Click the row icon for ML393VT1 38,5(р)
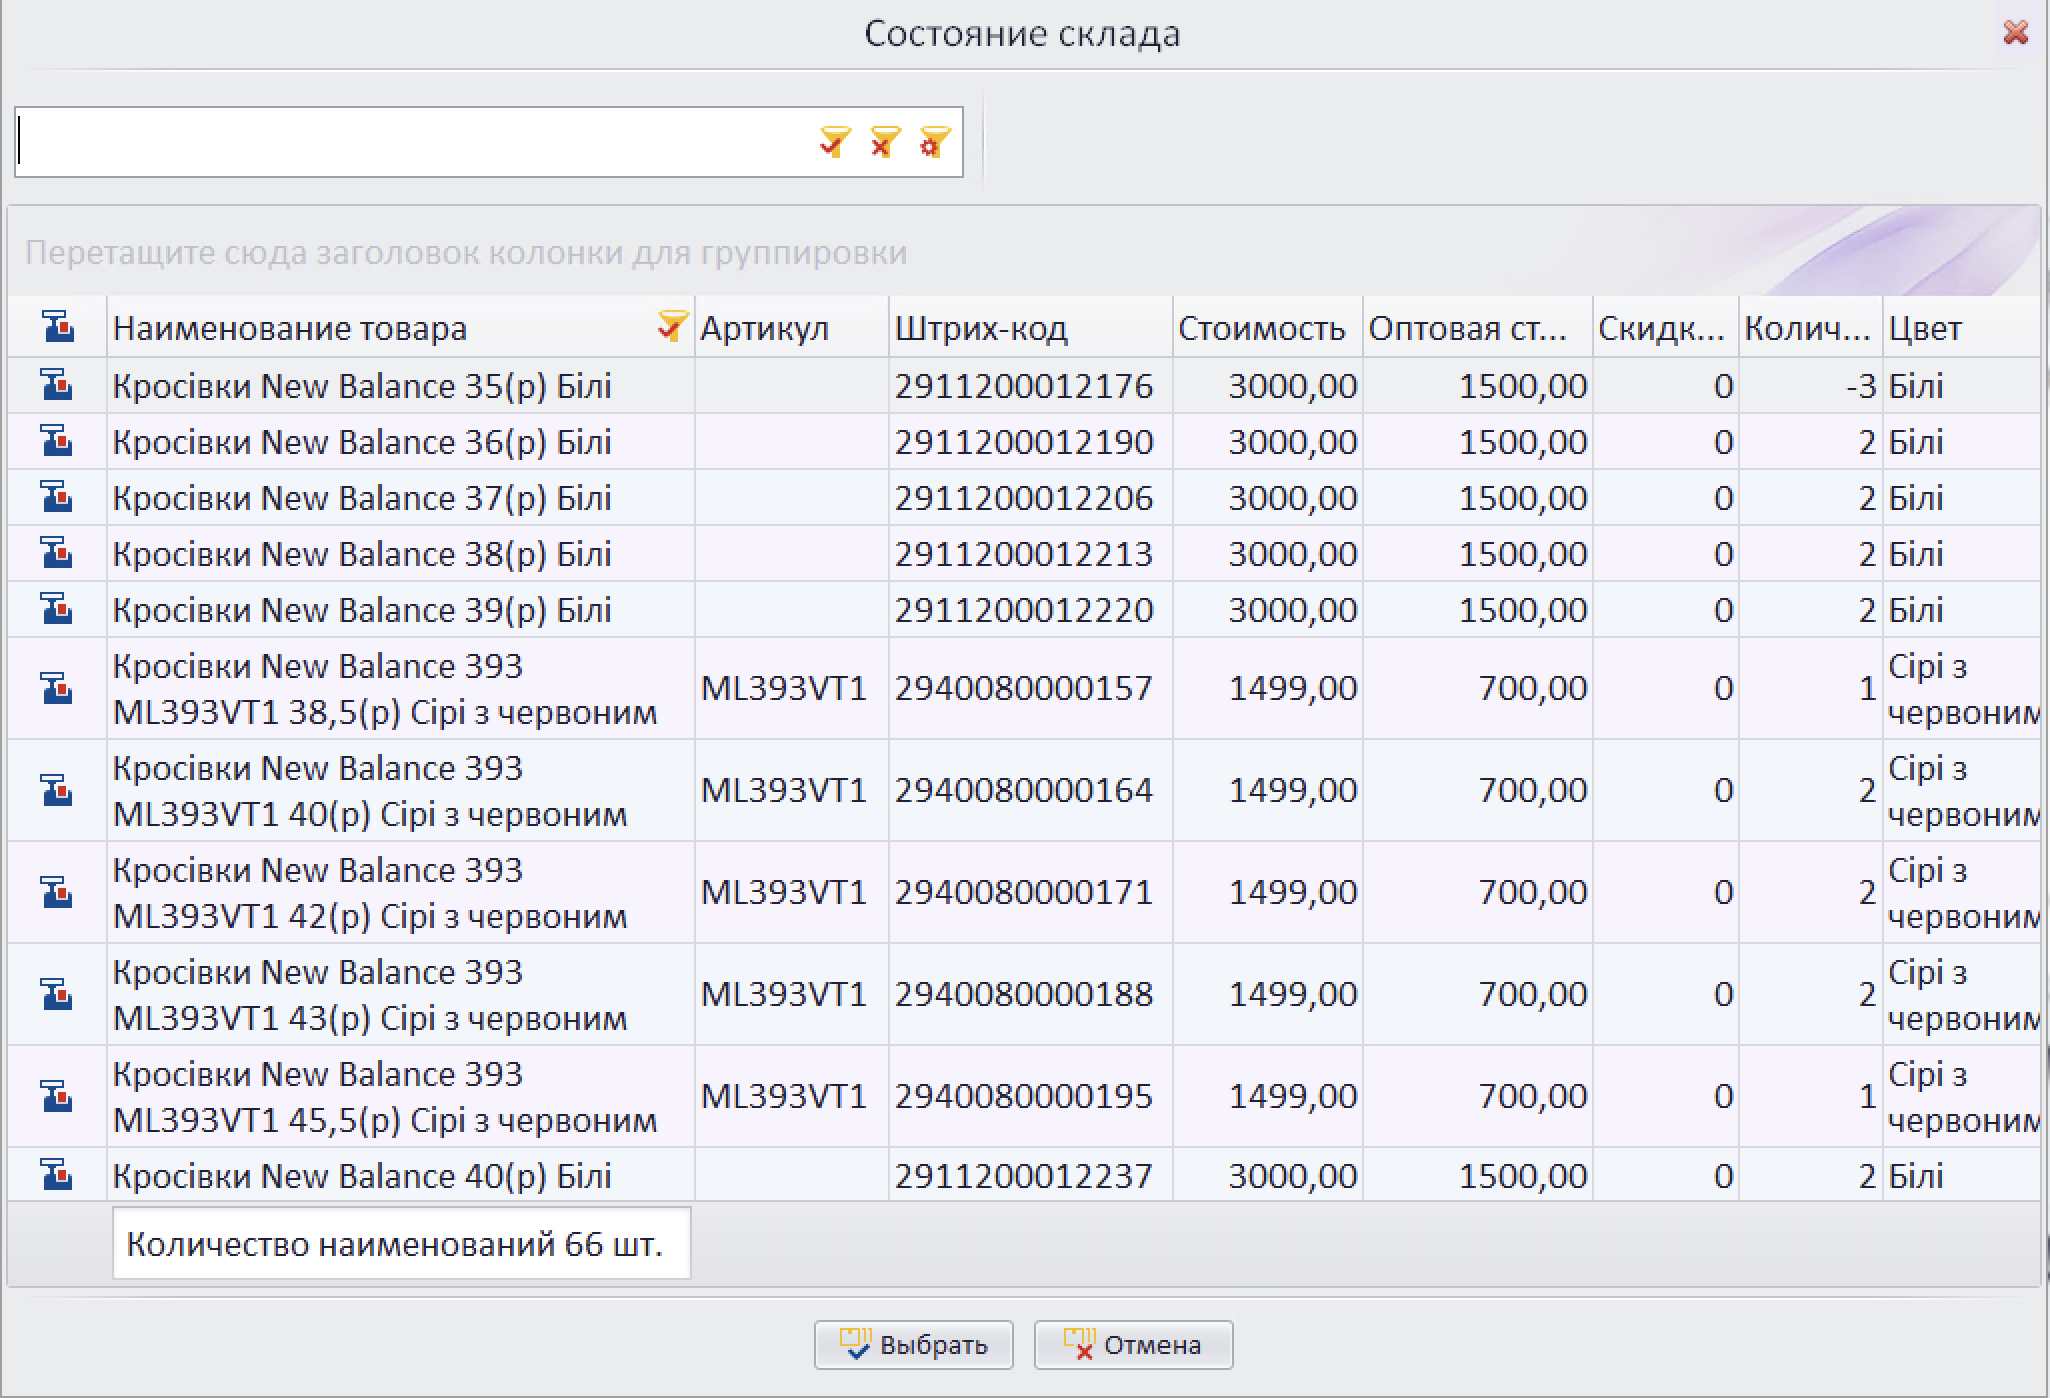2050x1398 pixels. coord(58,688)
